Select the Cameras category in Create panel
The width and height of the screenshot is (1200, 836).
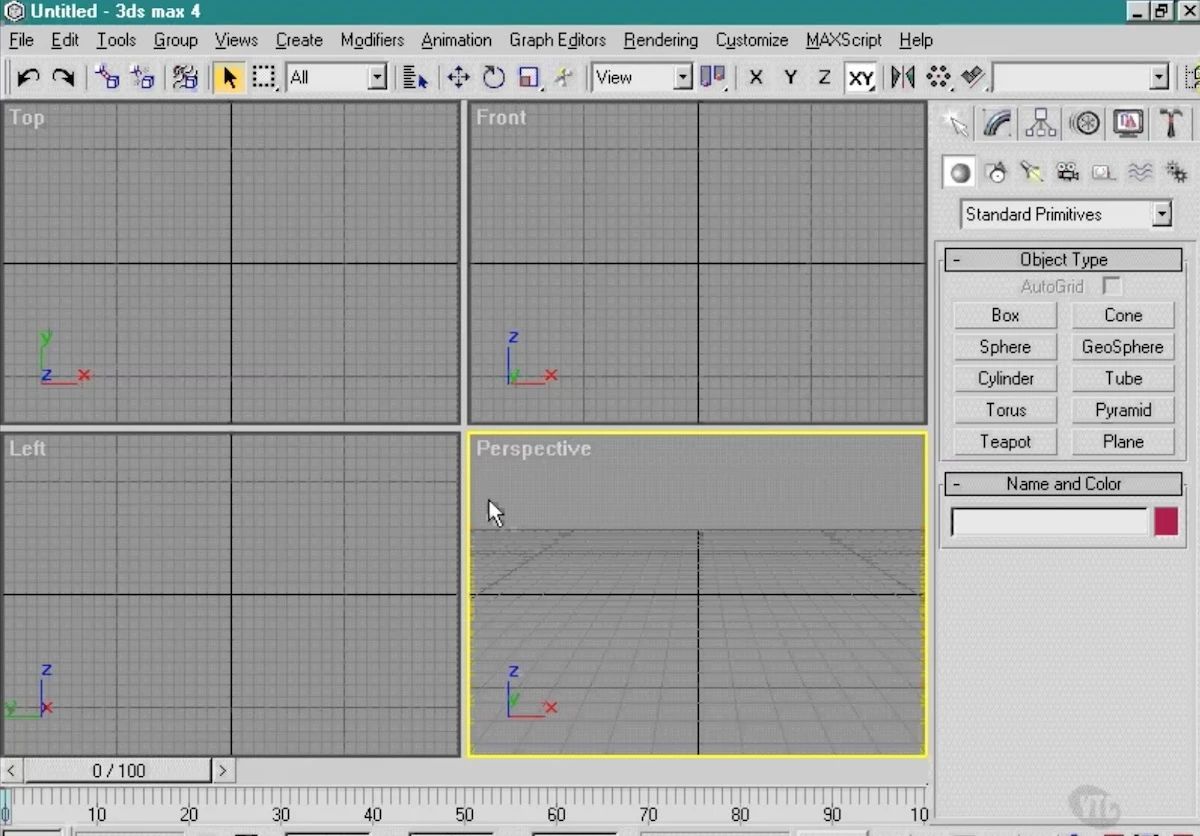click(1067, 172)
